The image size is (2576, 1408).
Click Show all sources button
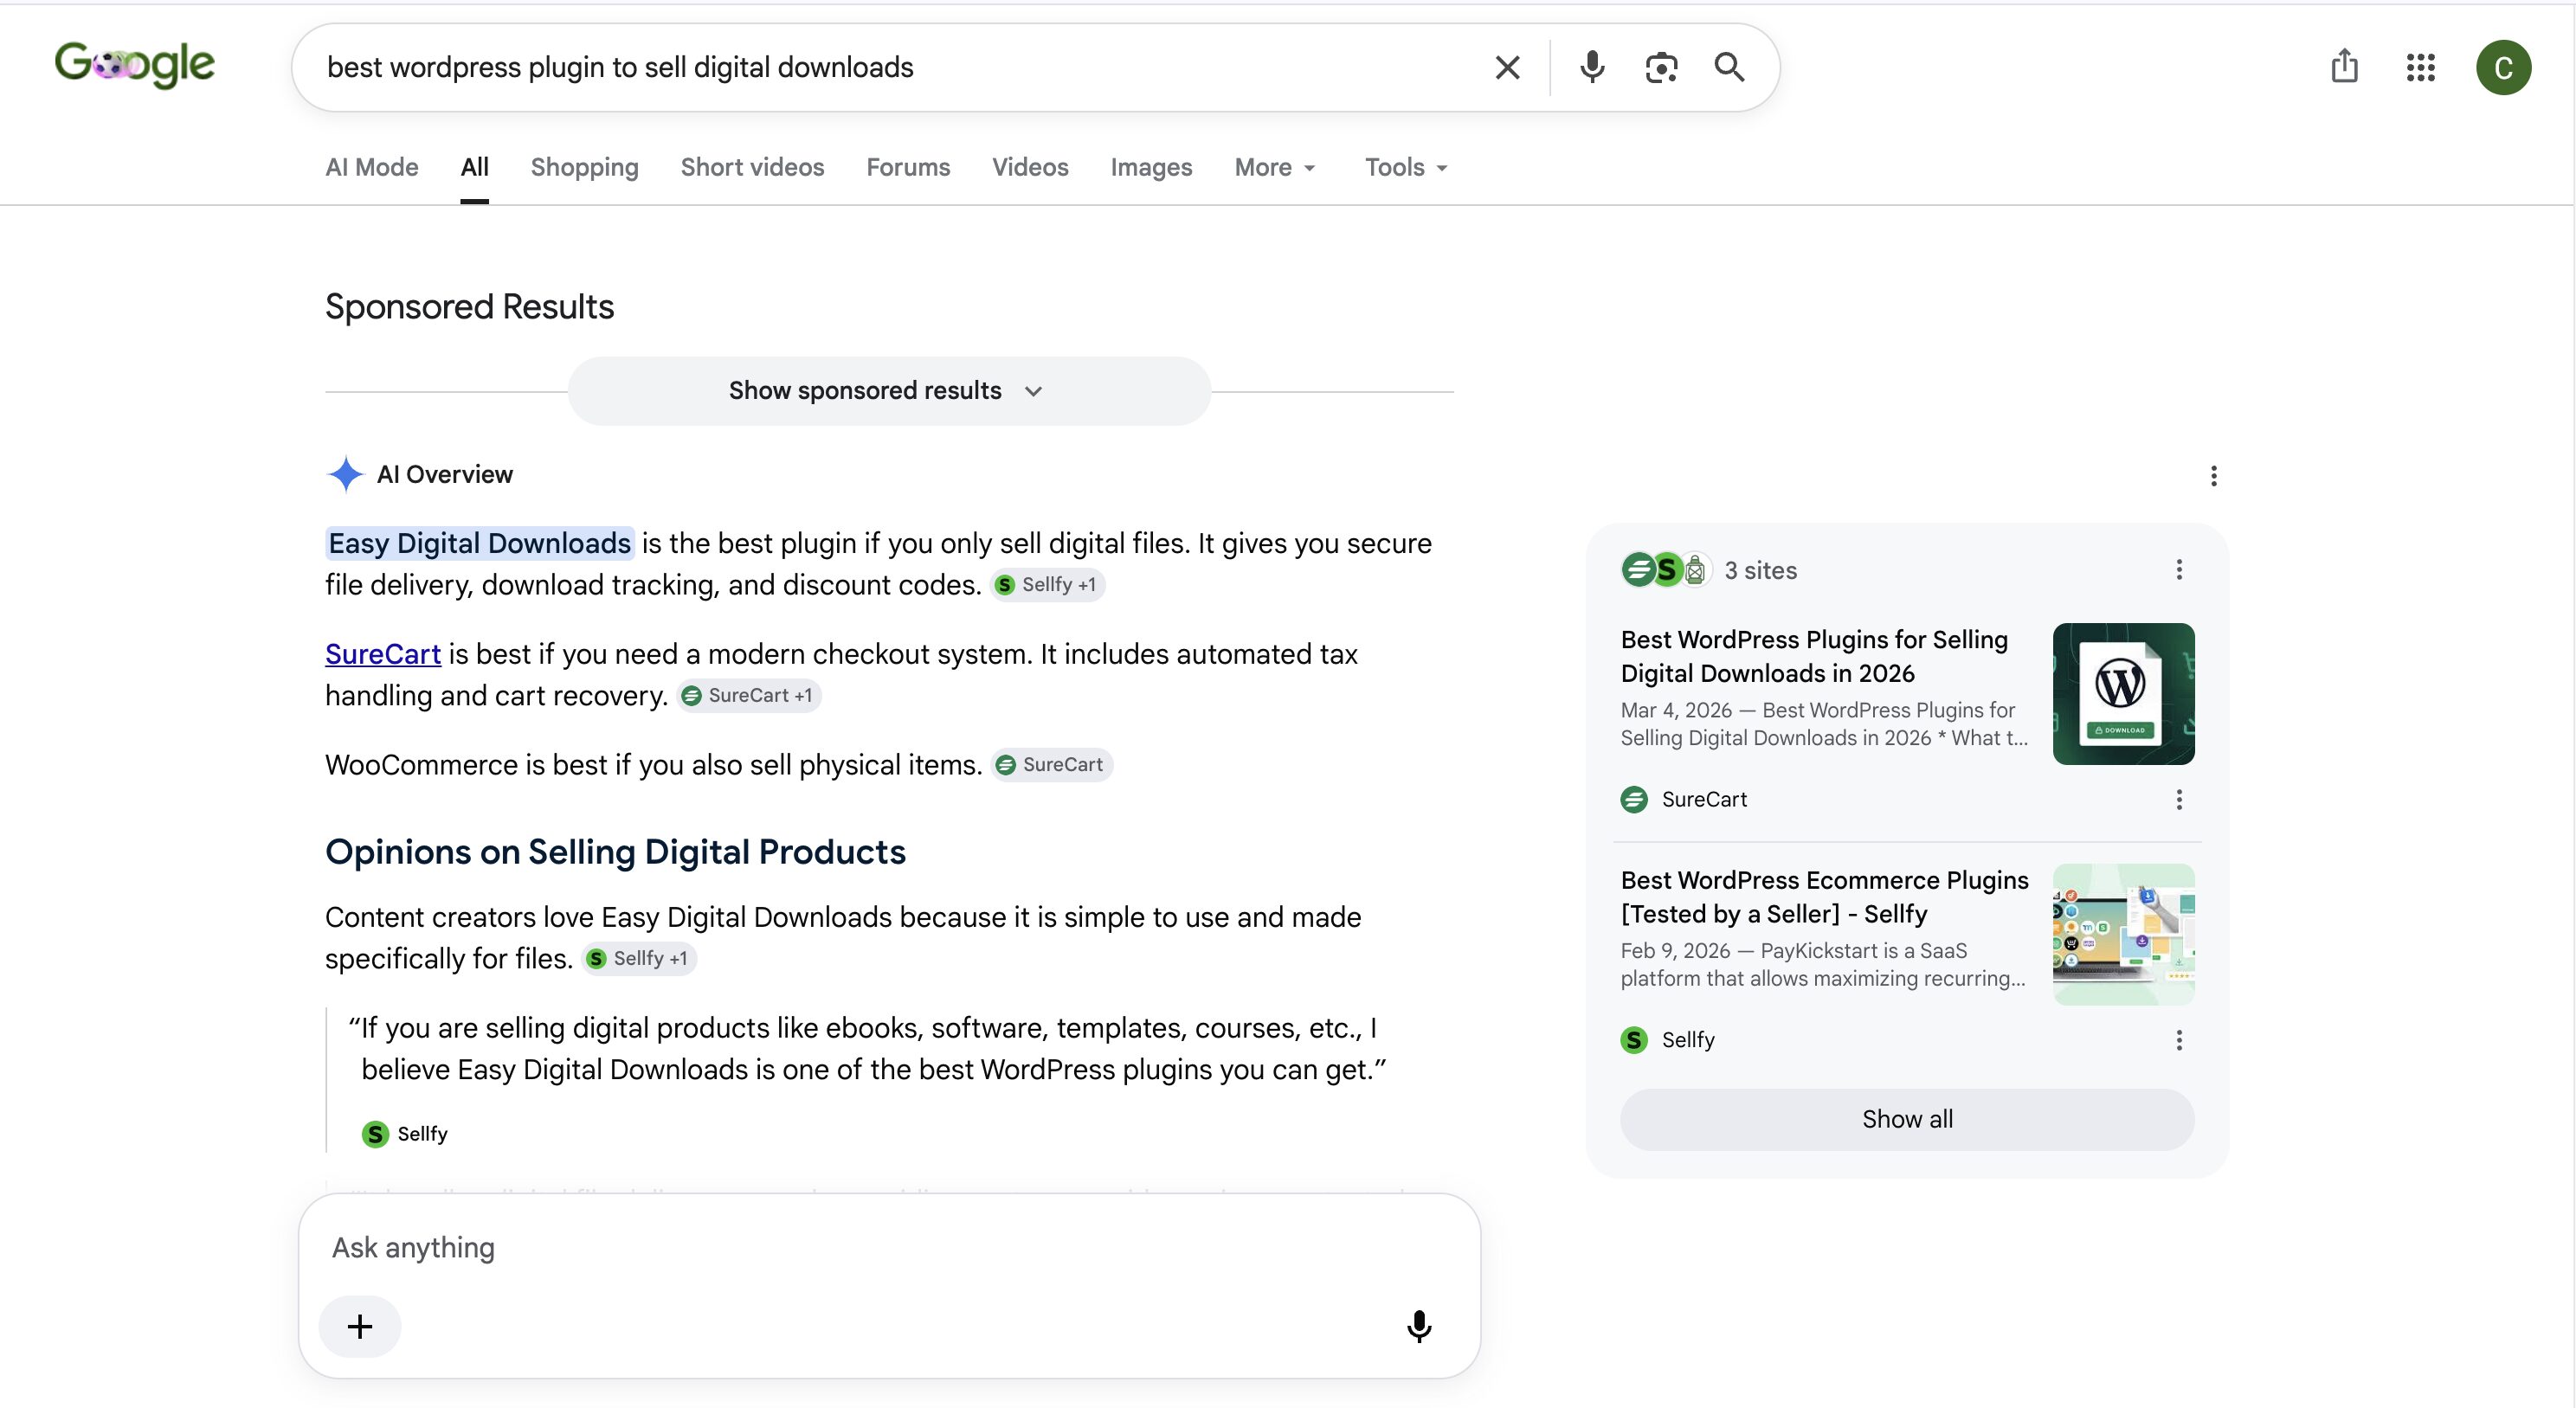point(1907,1119)
